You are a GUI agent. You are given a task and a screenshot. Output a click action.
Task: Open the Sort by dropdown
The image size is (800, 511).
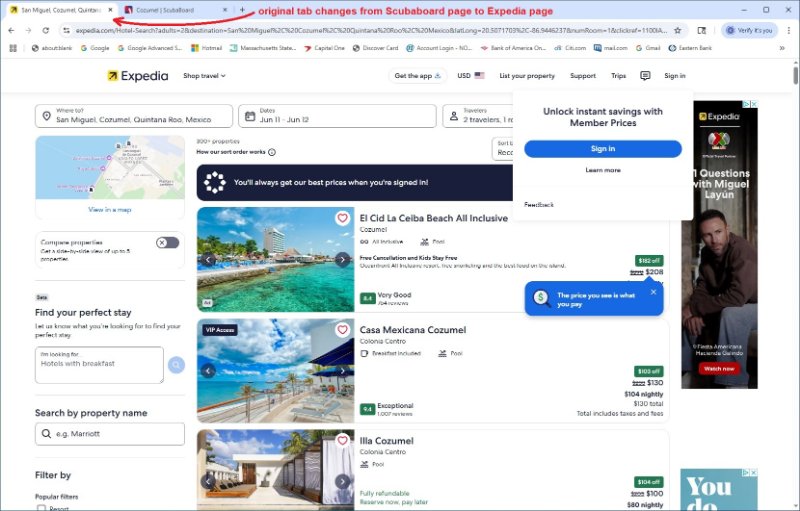pyautogui.click(x=503, y=148)
